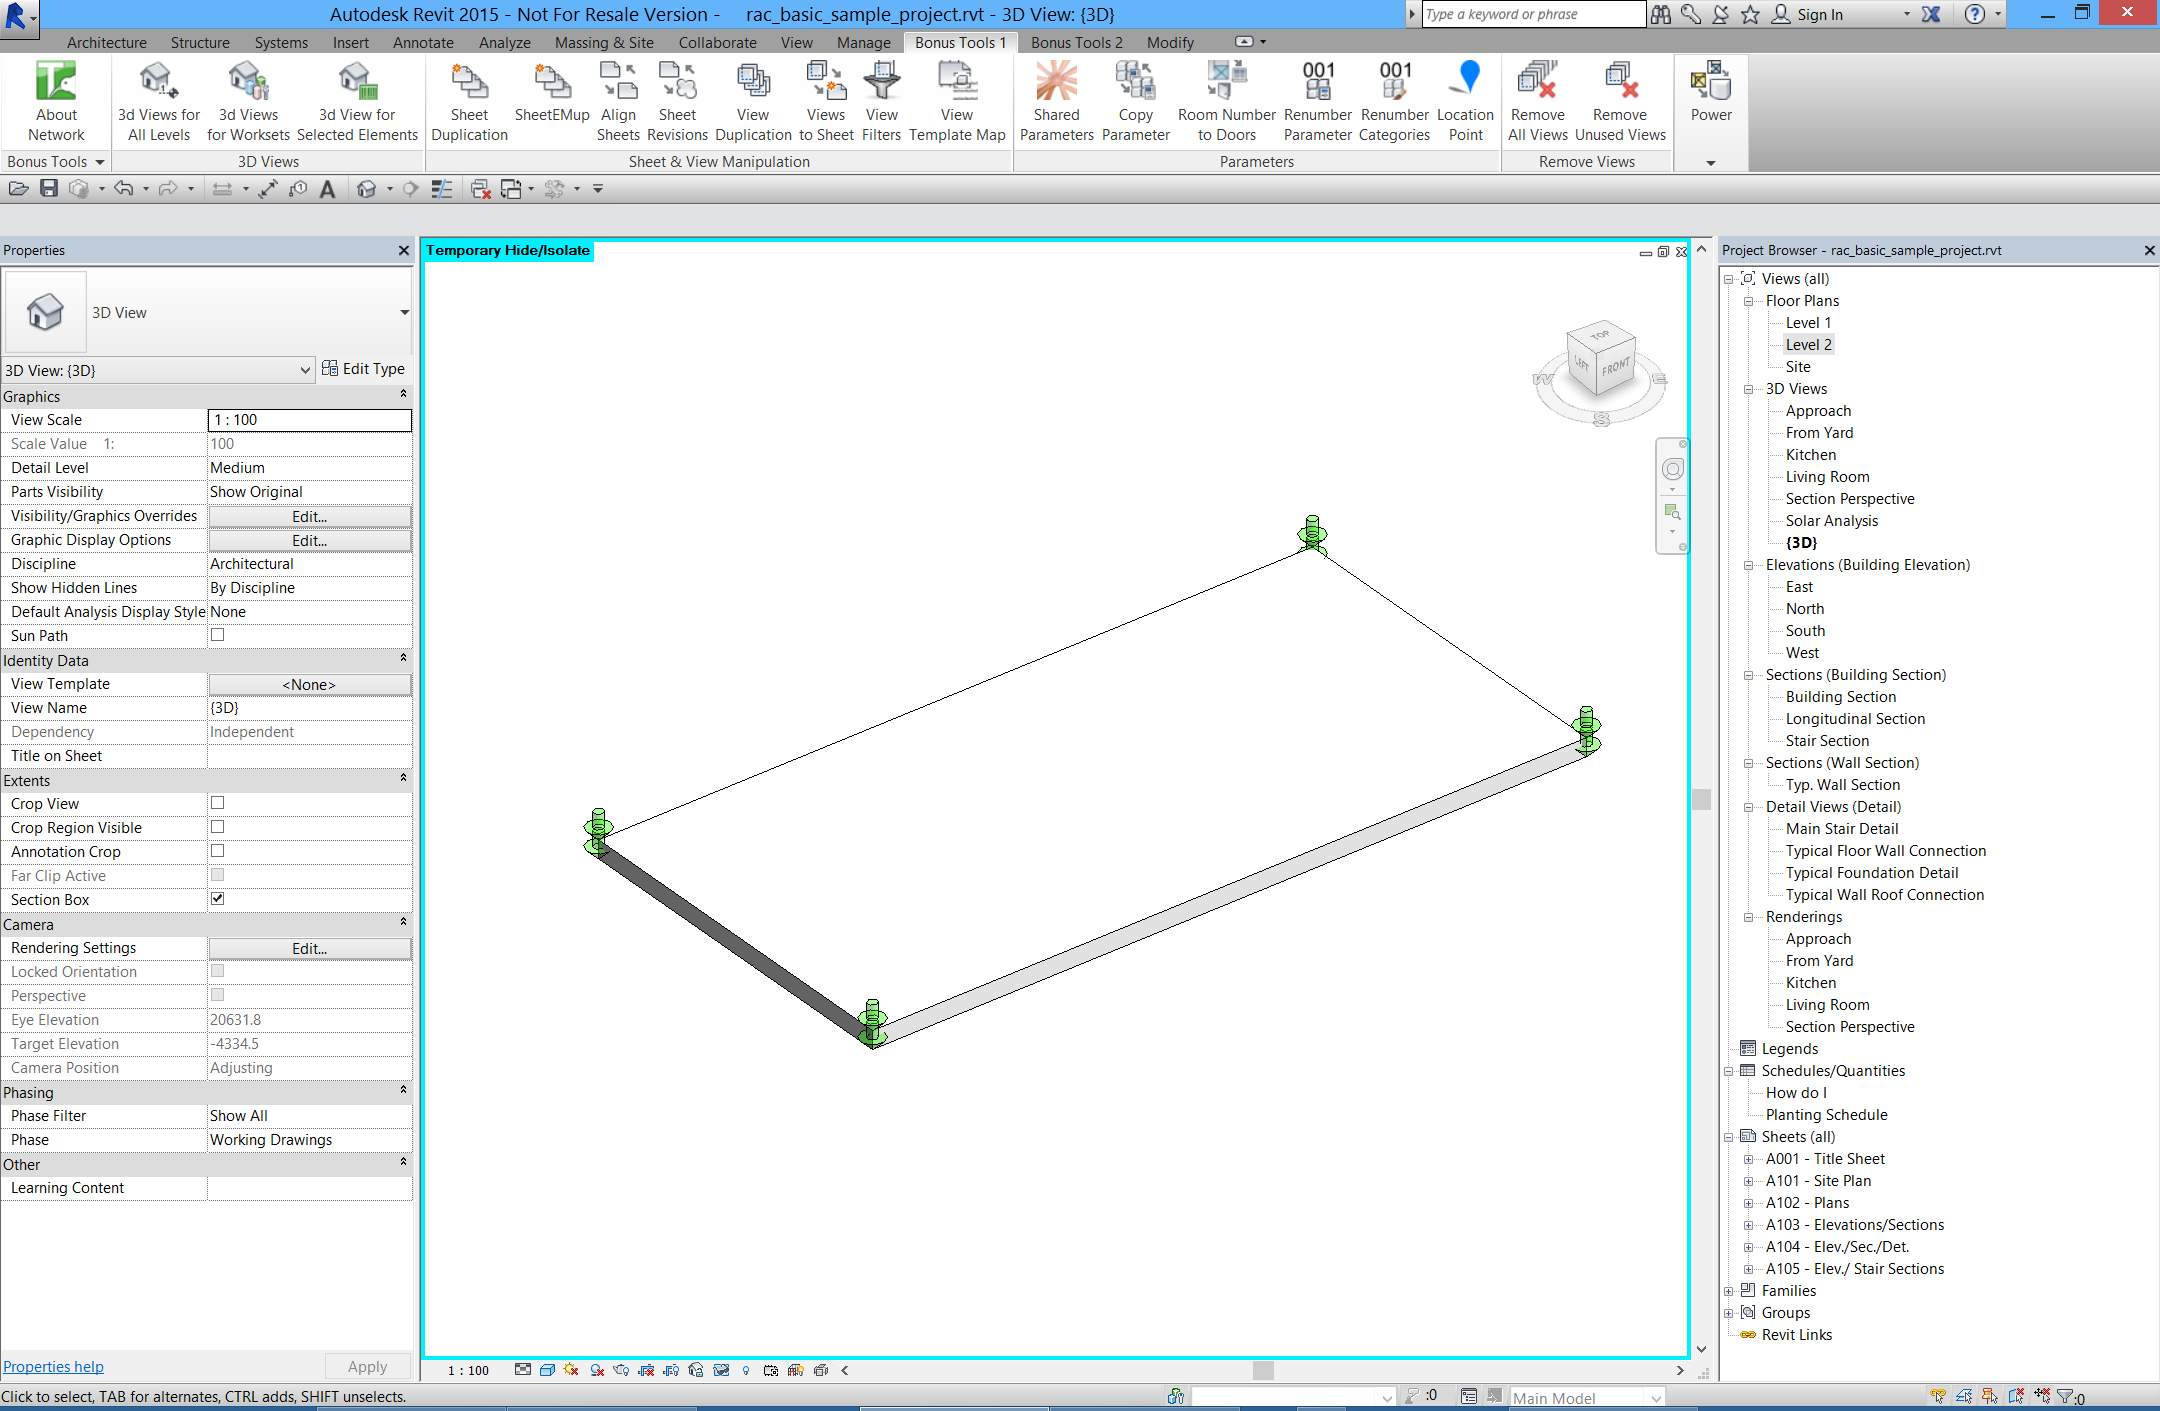Open the Sheet Duplication tool
Image resolution: width=2160 pixels, height=1411 pixels.
click(x=469, y=100)
